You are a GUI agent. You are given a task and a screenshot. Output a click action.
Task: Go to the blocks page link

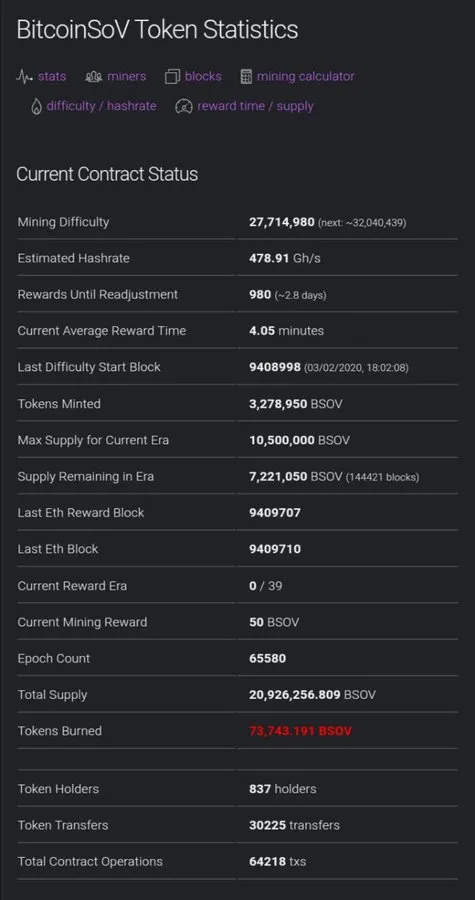coord(203,76)
